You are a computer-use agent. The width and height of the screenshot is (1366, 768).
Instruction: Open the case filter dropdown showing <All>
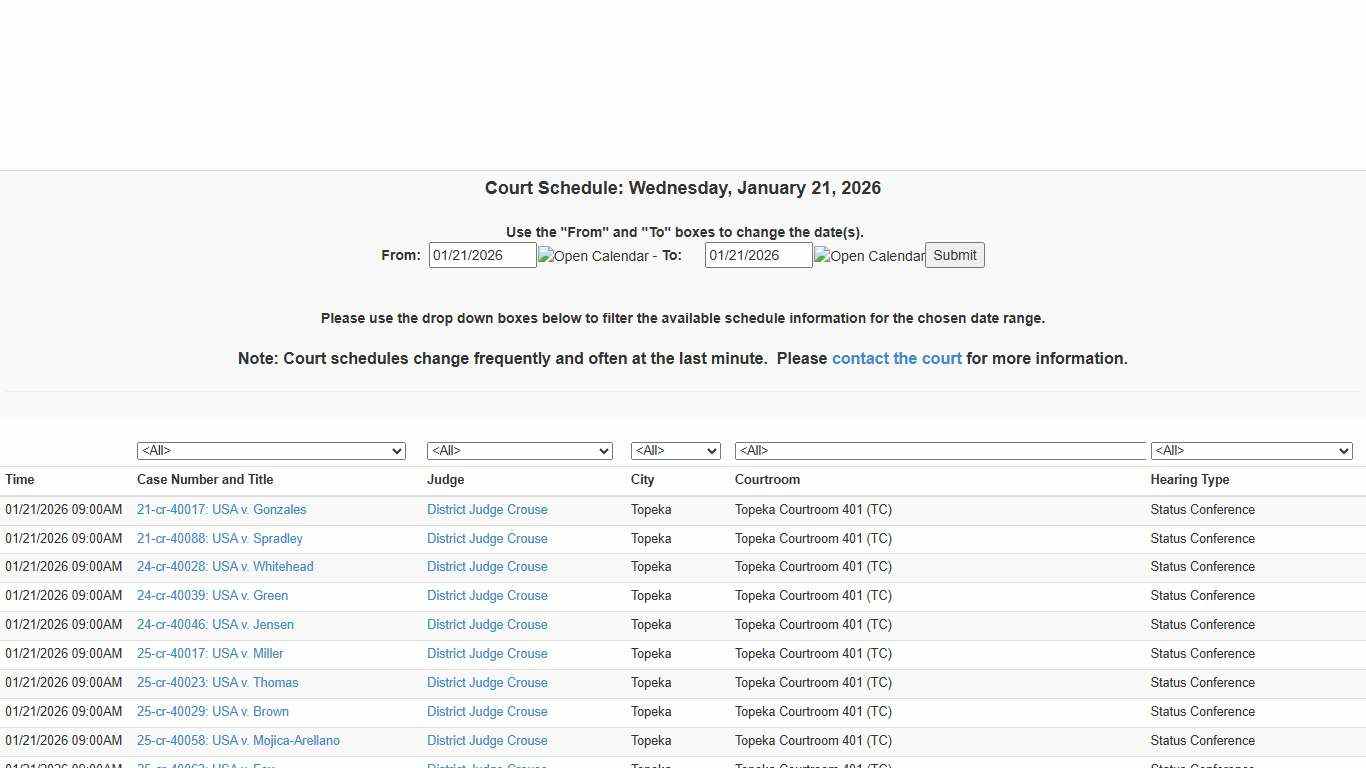[x=271, y=450]
